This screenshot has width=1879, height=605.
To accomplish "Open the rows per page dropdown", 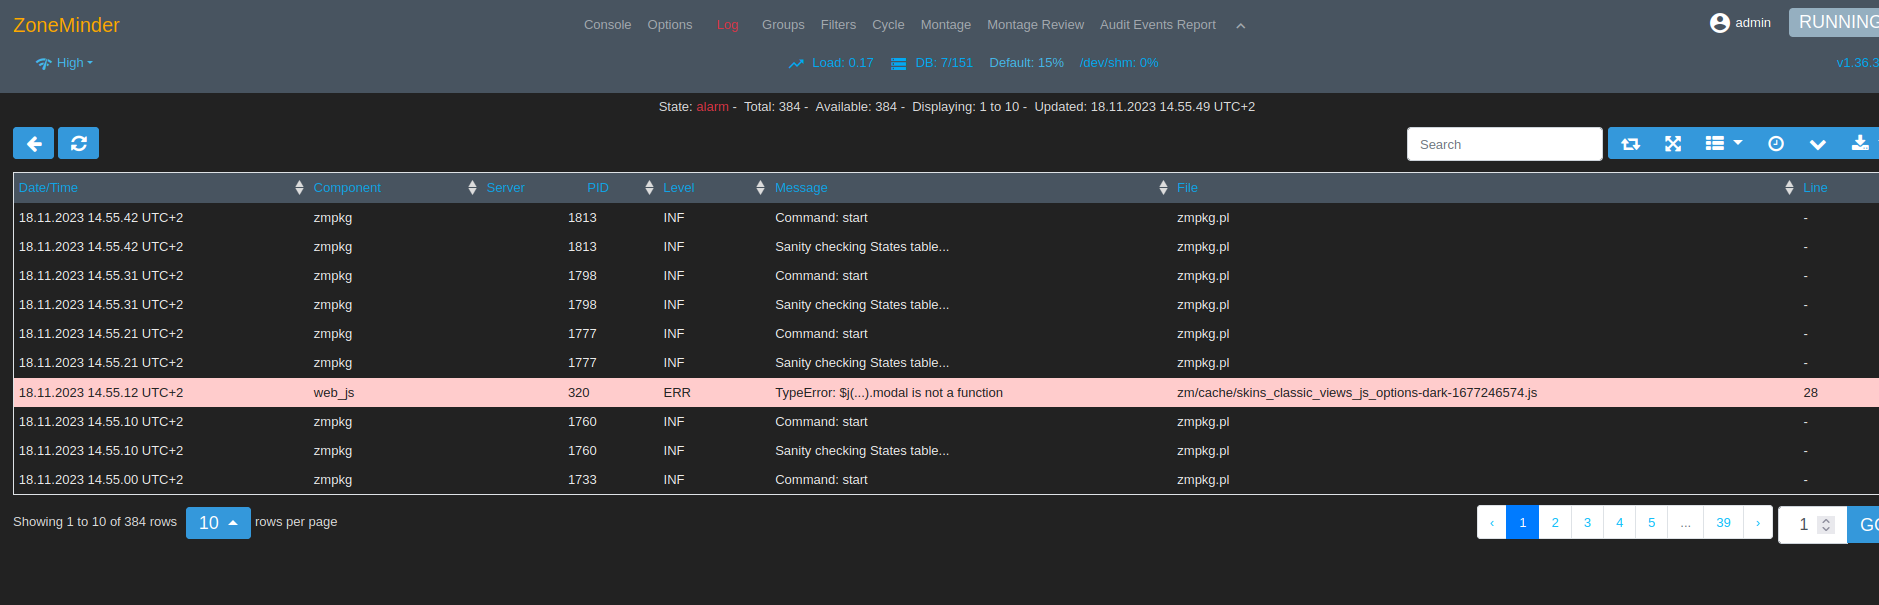I will point(218,523).
